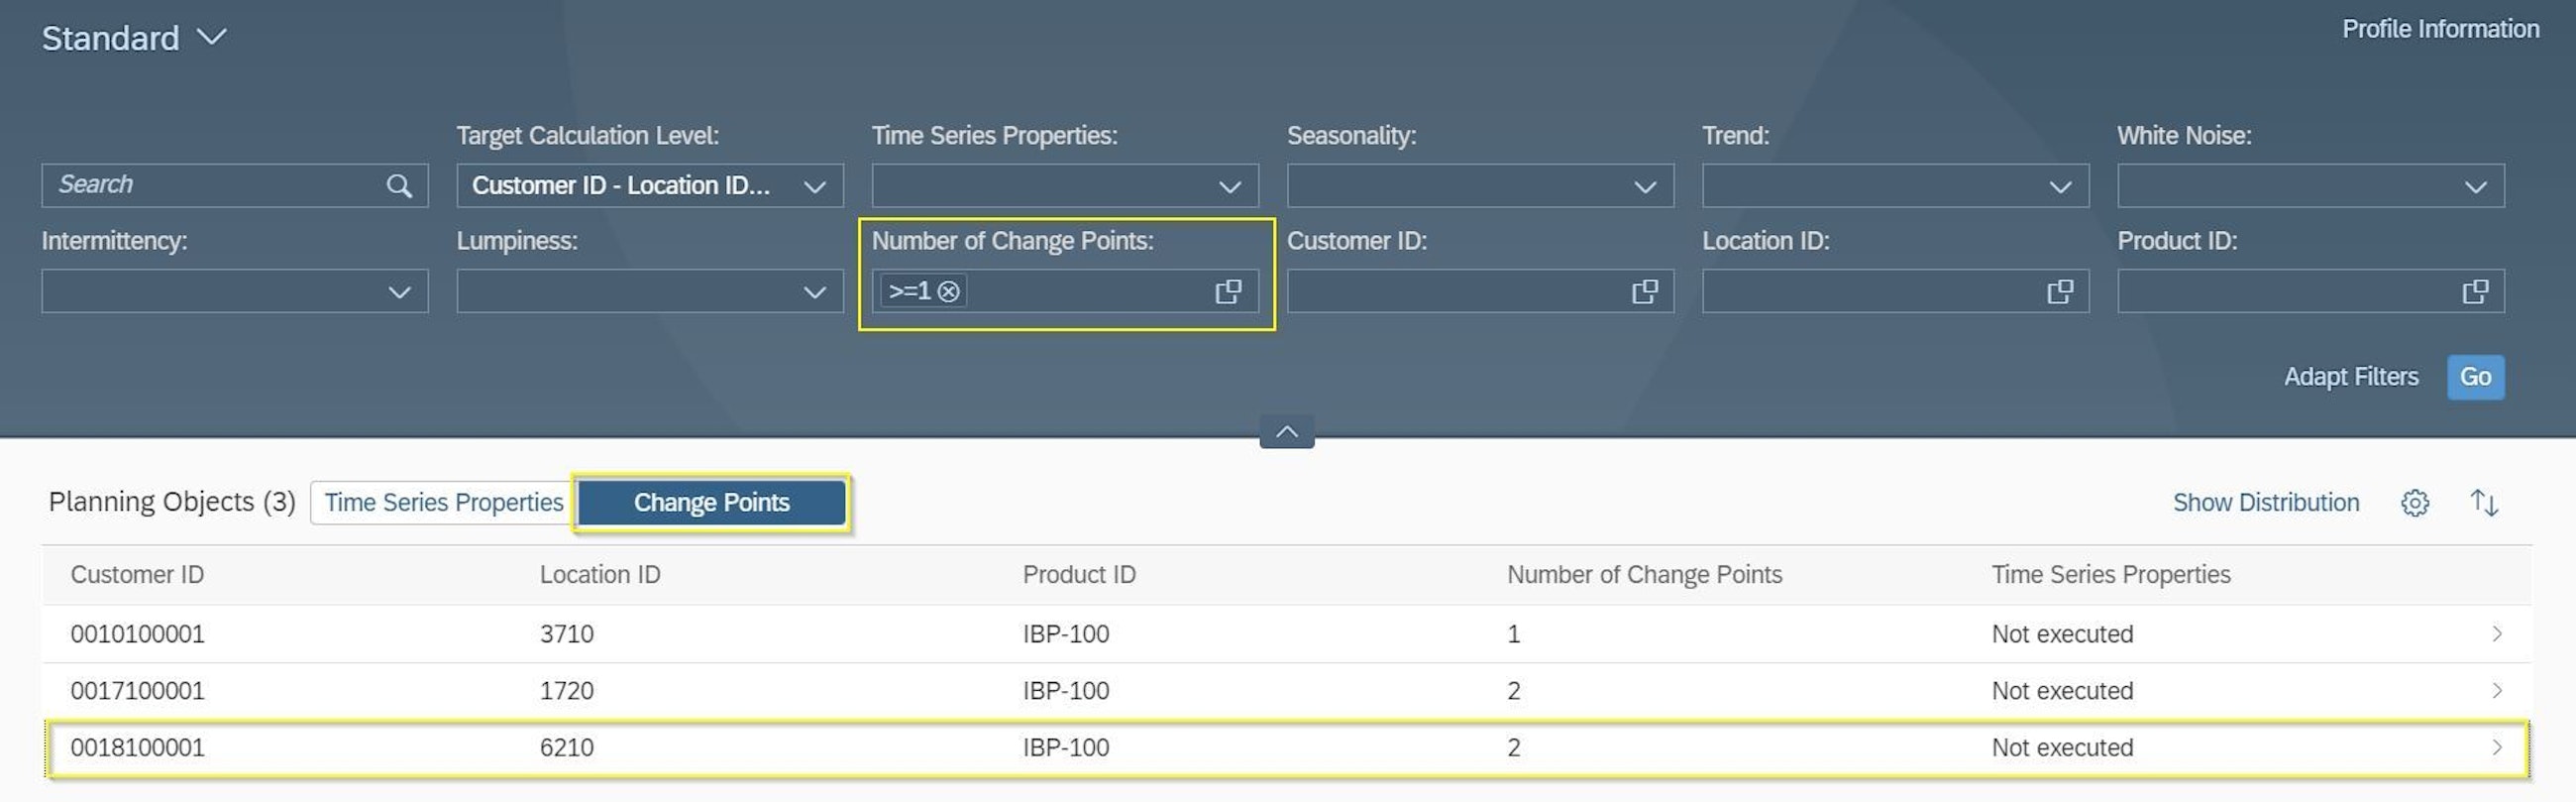
Task: Open value help for Product ID filter
Action: pos(2474,292)
